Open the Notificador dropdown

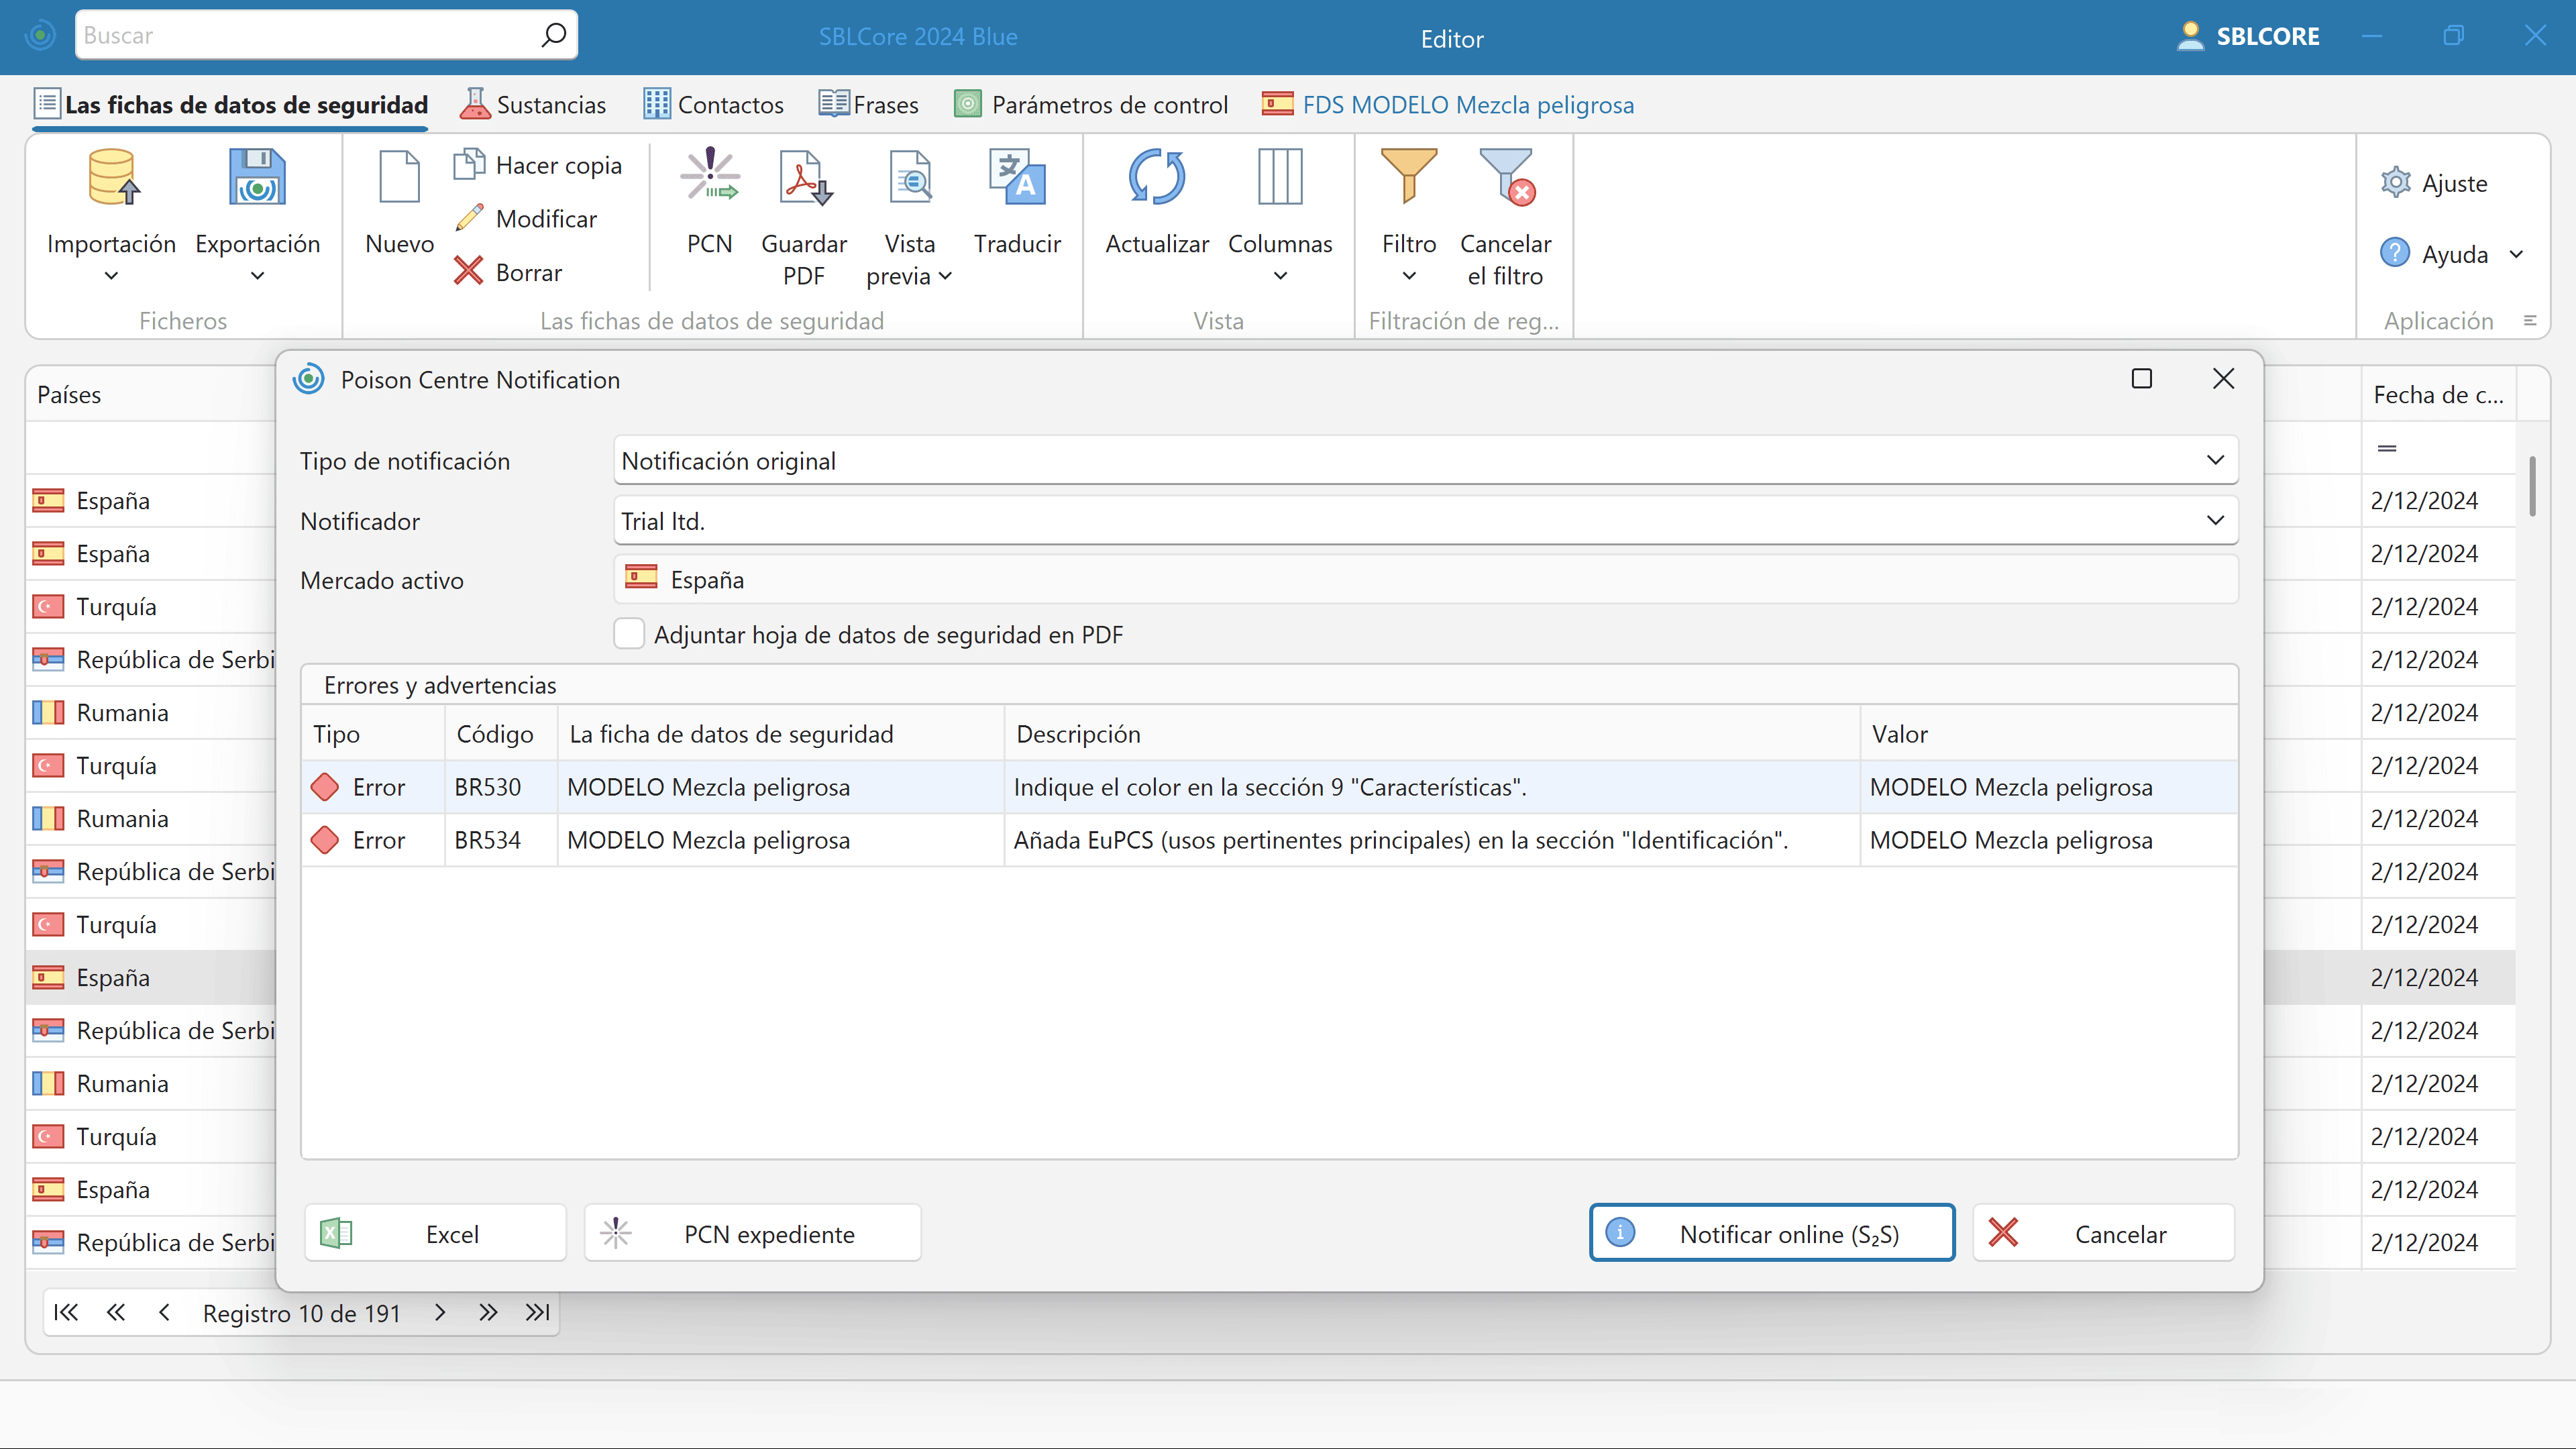pyautogui.click(x=2215, y=521)
